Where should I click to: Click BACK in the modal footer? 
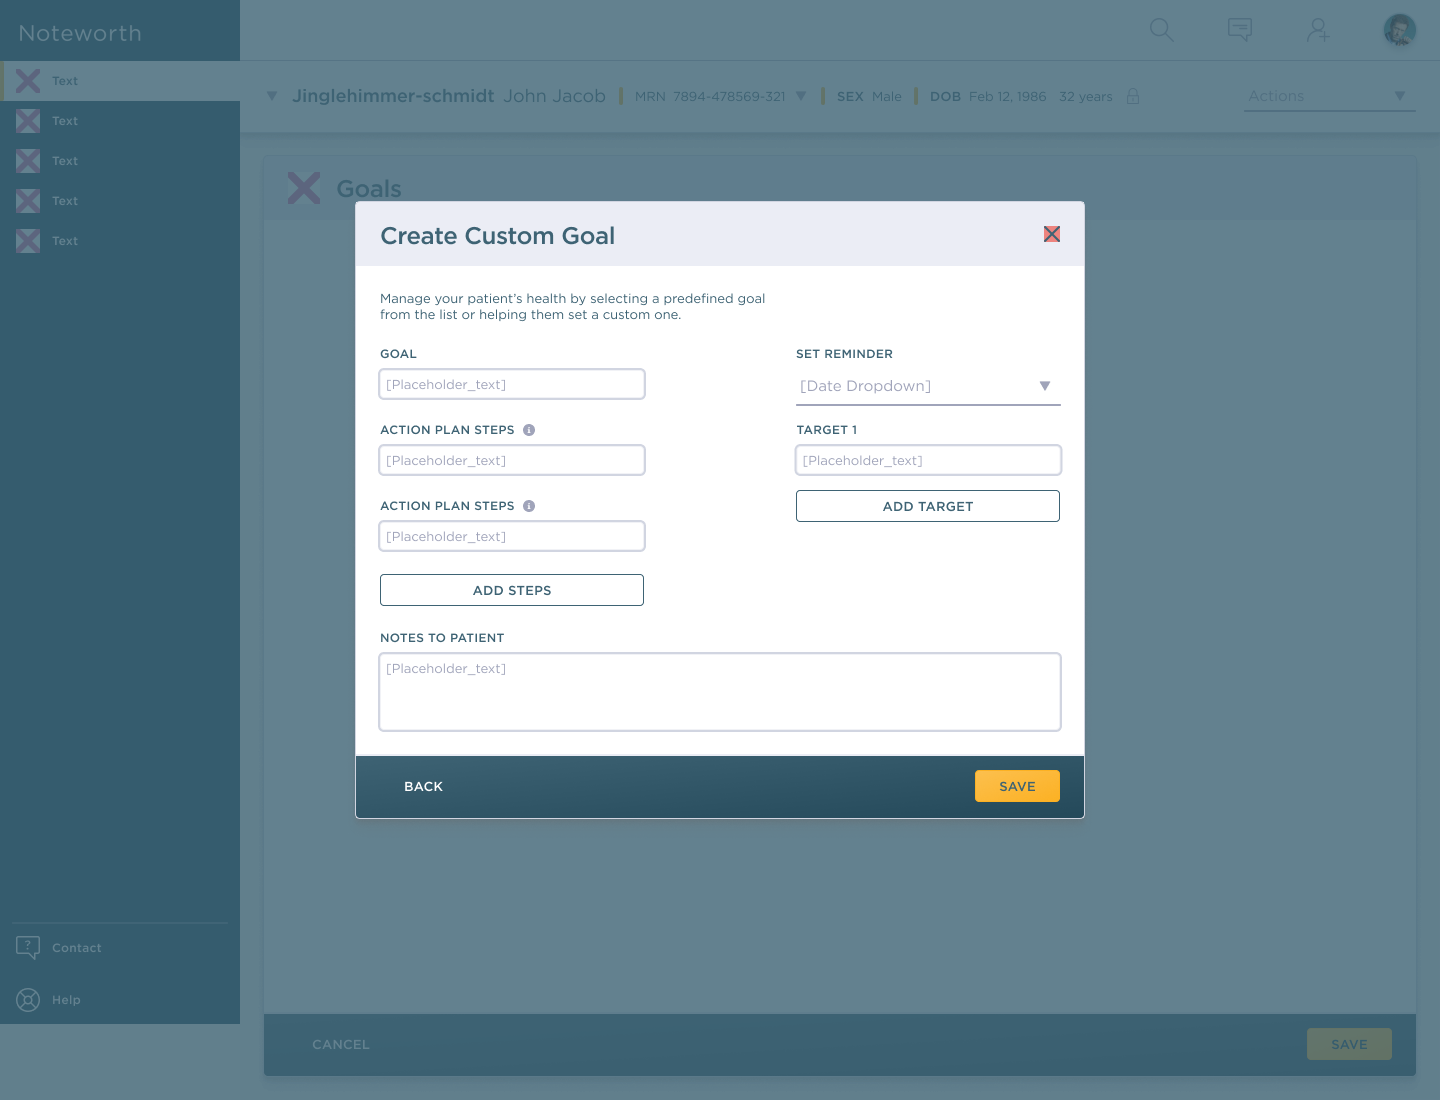pyautogui.click(x=423, y=786)
